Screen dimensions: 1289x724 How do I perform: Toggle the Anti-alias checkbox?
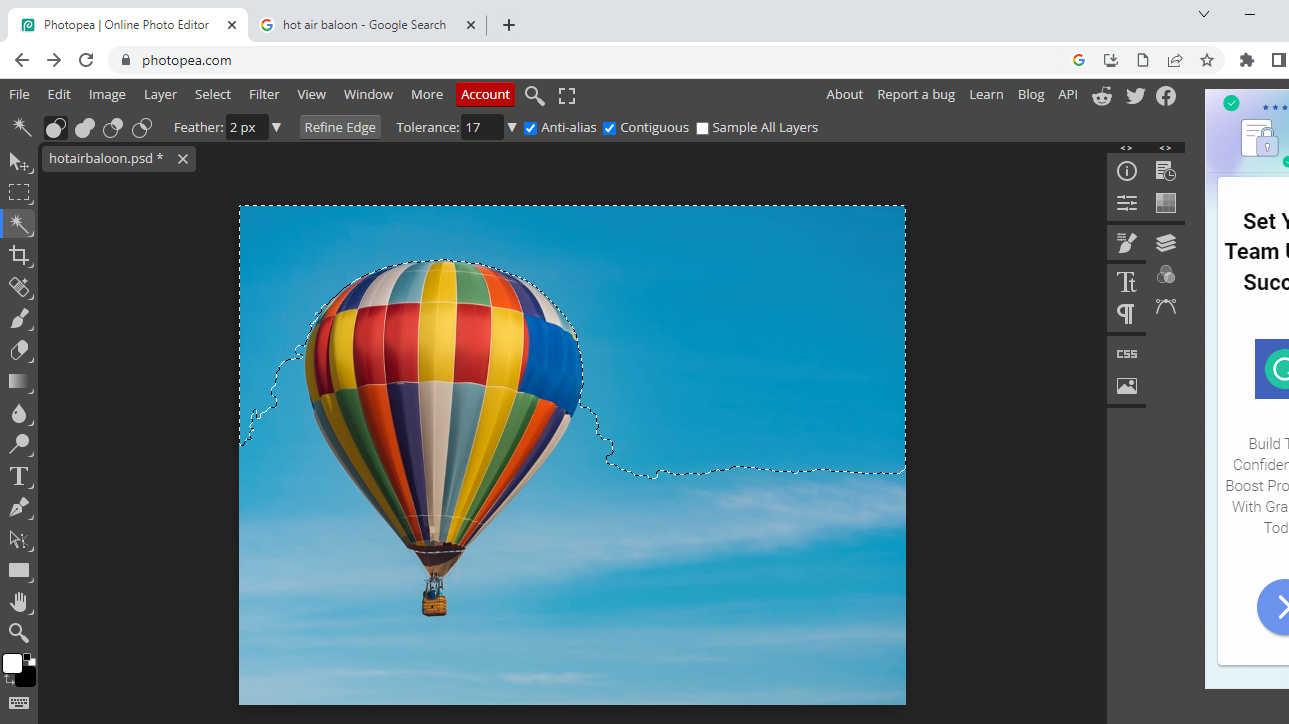pos(531,128)
